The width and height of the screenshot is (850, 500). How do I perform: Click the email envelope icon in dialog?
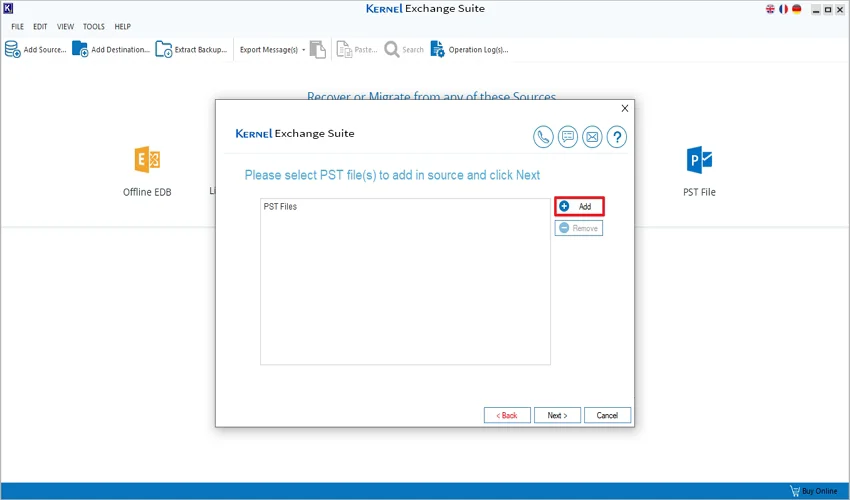[x=592, y=137]
